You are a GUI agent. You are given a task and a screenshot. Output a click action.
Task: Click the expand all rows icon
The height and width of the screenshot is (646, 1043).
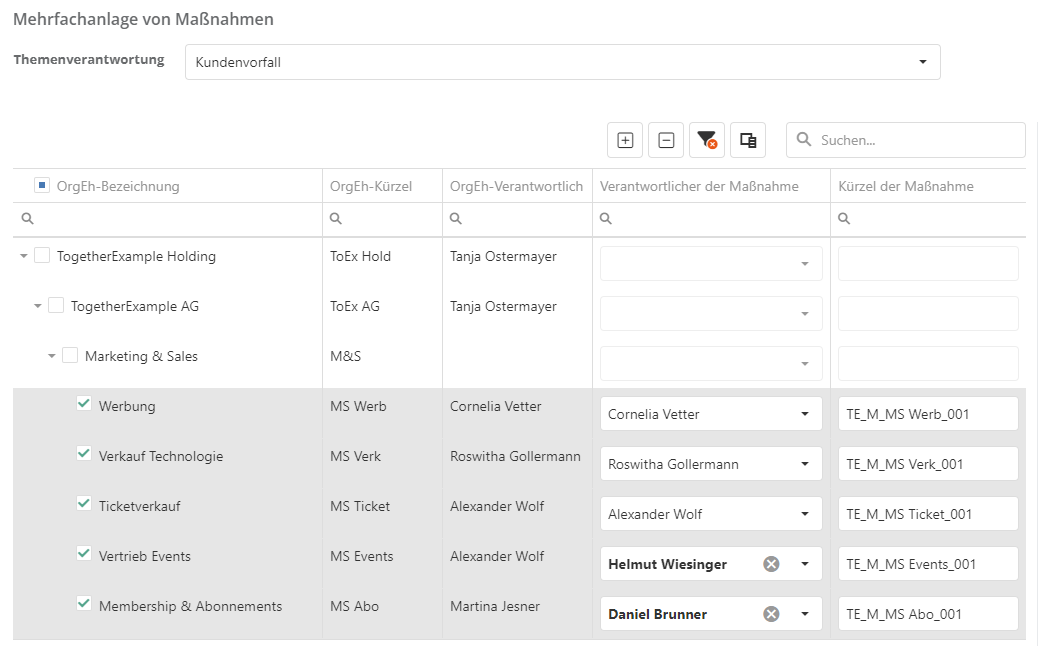625,140
